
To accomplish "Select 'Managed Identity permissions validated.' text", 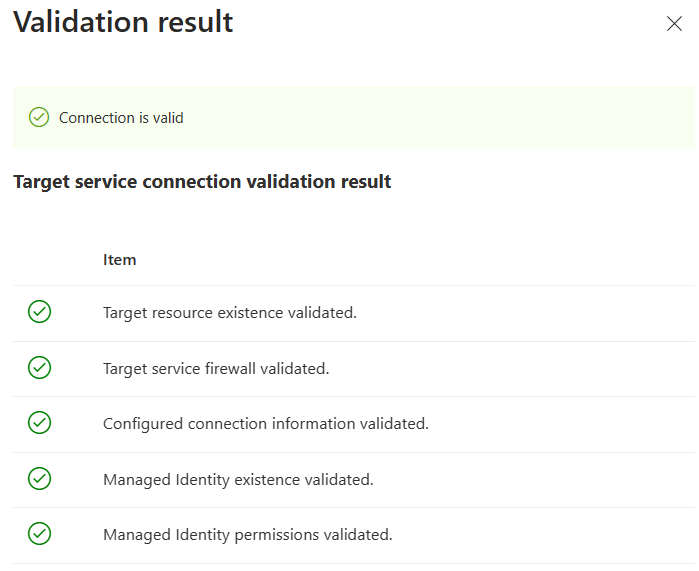I will point(247,535).
